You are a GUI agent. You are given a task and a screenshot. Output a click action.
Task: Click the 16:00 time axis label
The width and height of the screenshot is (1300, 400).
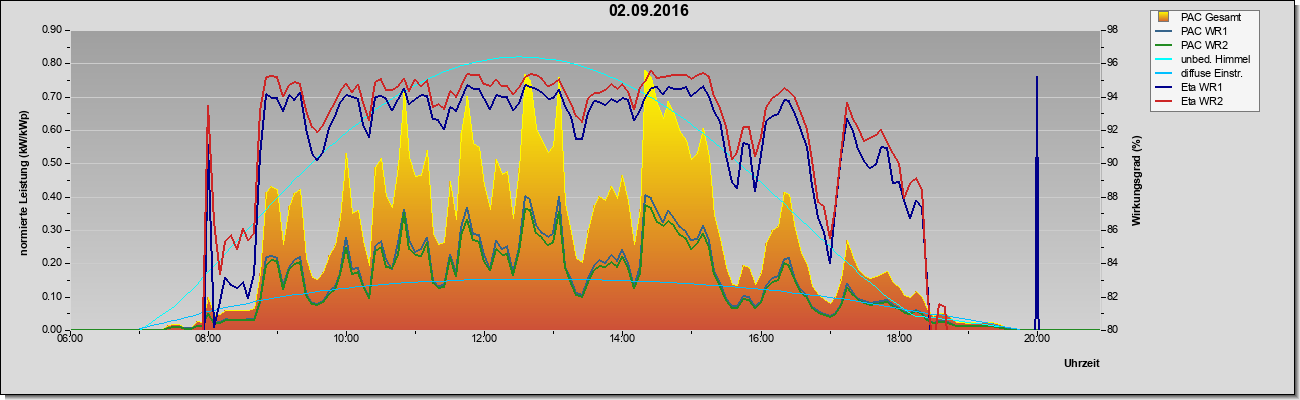click(x=761, y=338)
